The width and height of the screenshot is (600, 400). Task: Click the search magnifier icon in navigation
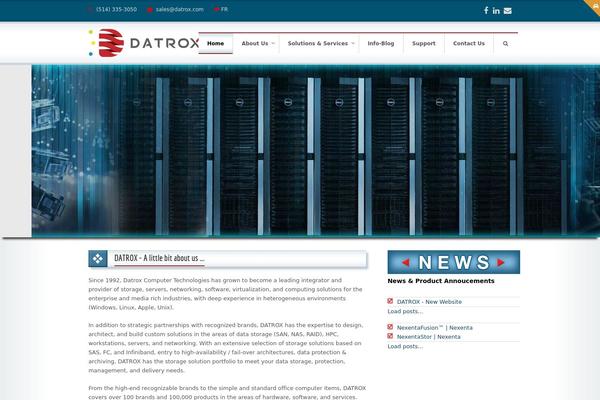(505, 44)
